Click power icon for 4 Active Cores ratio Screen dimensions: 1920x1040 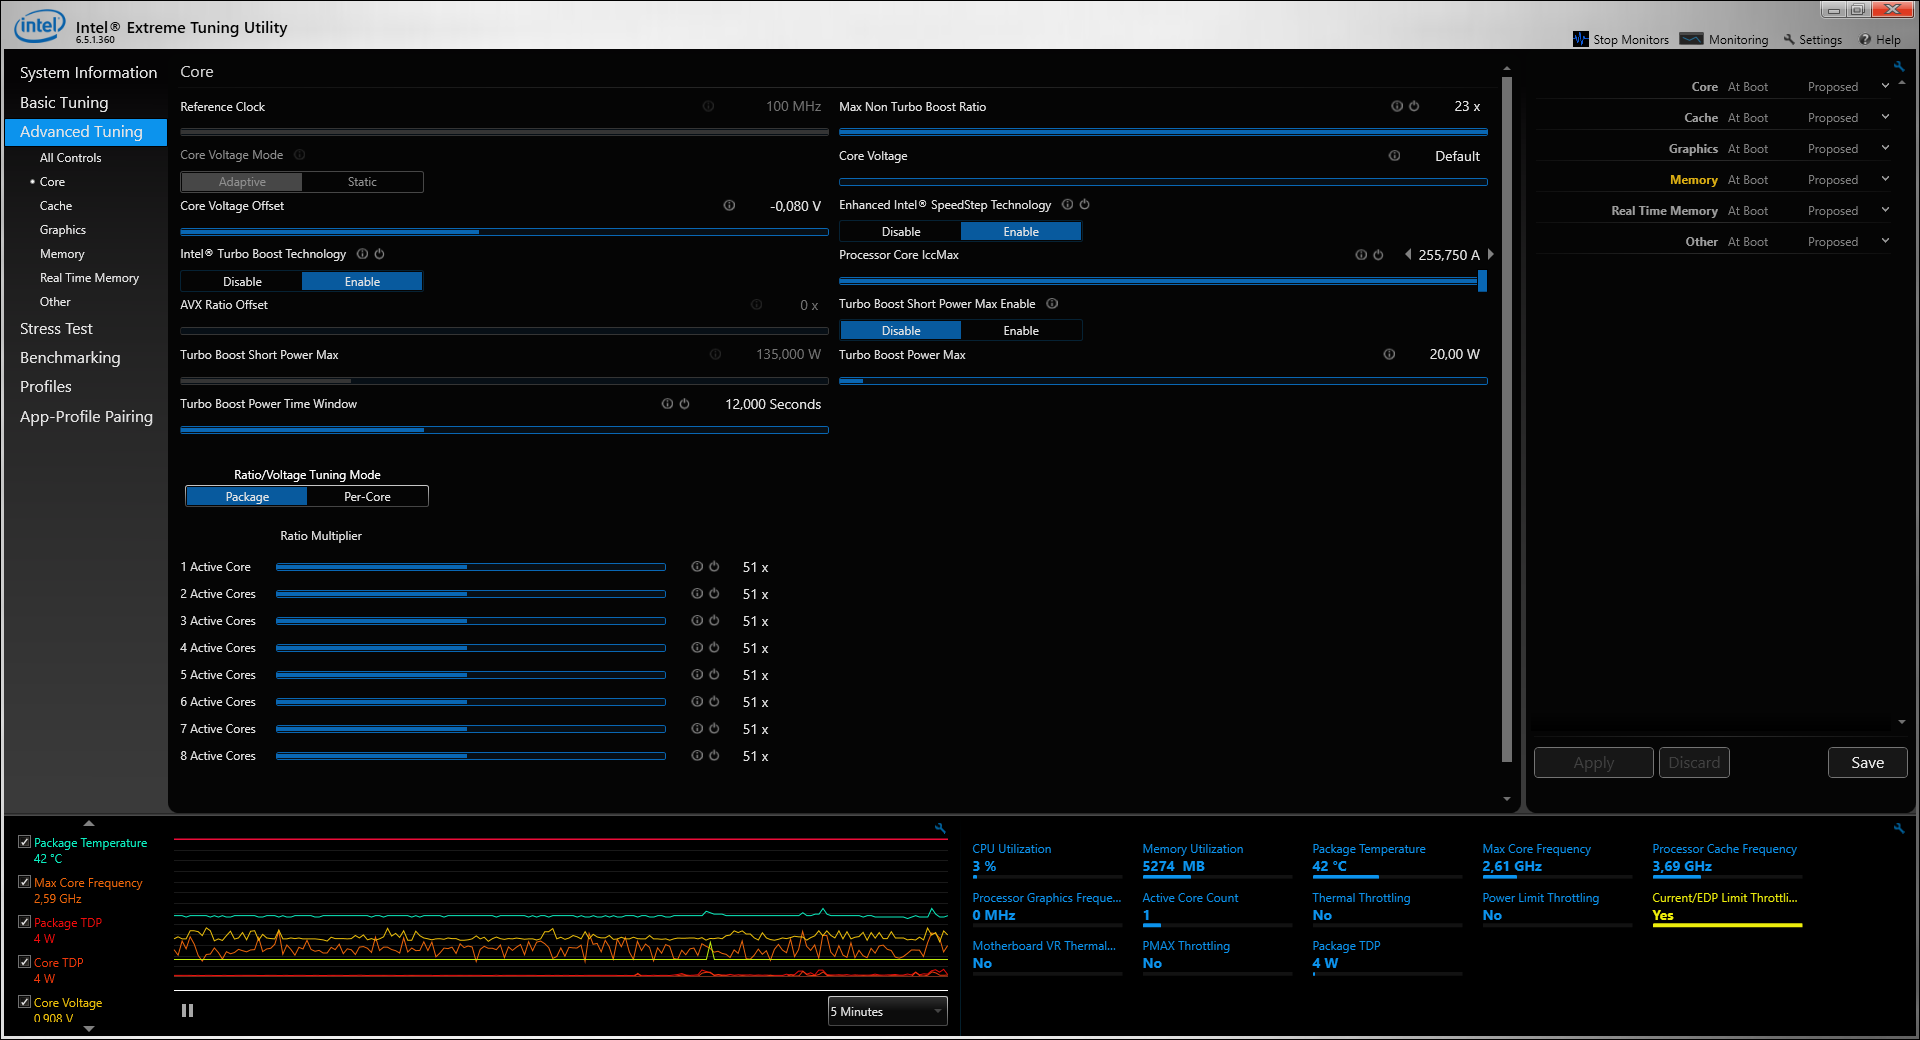(714, 647)
